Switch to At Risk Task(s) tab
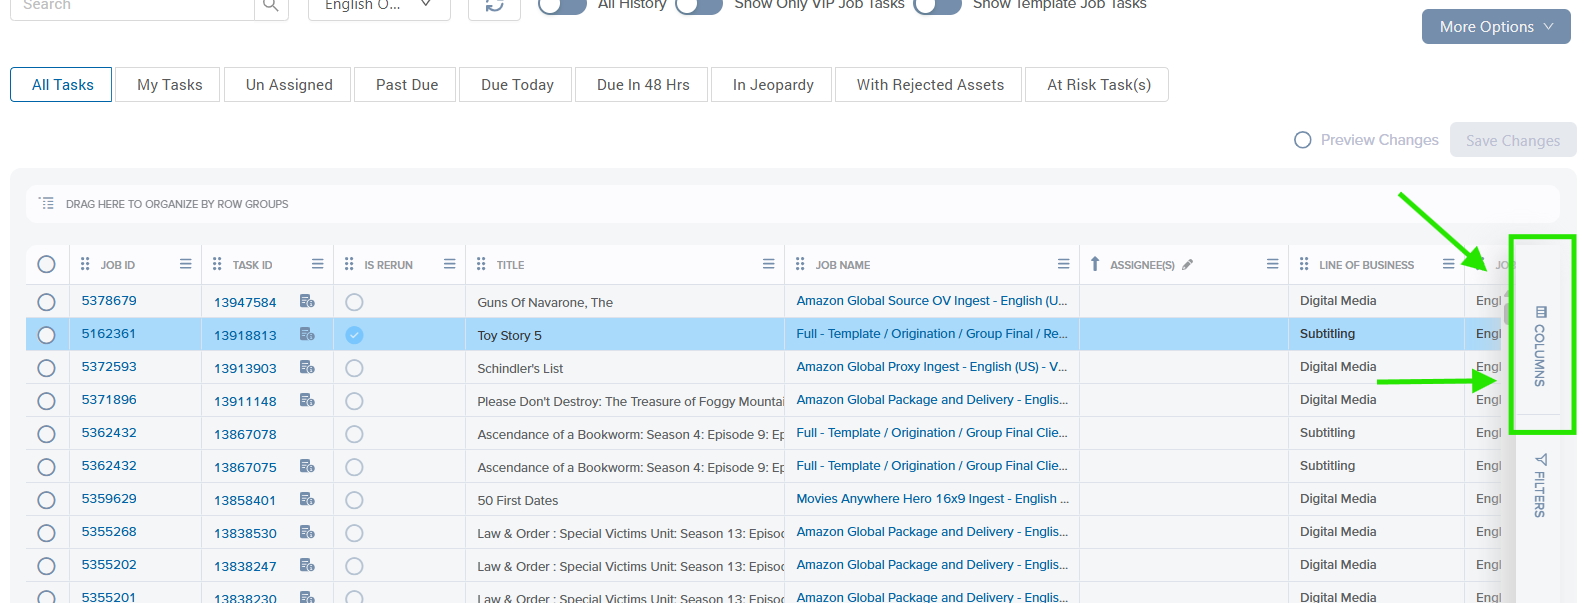Viewport: 1588px width, 603px height. coord(1099,85)
